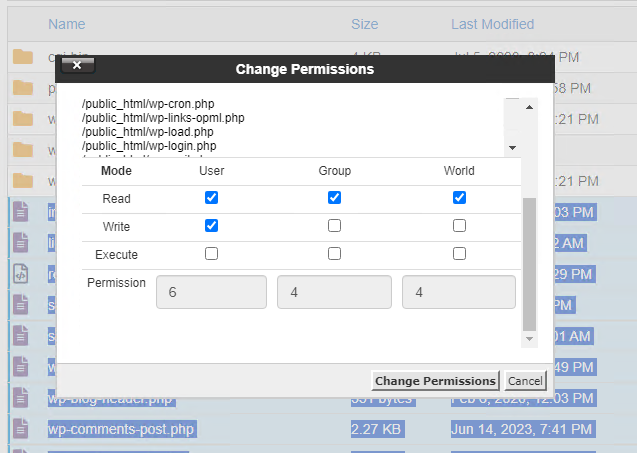
Task: Click the wp-blog-header.php file icon
Action: pos(20,398)
